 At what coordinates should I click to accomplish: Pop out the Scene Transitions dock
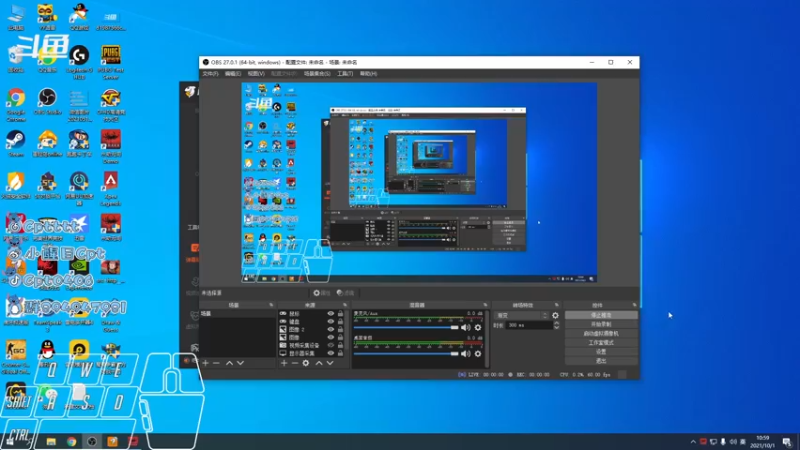tap(557, 305)
